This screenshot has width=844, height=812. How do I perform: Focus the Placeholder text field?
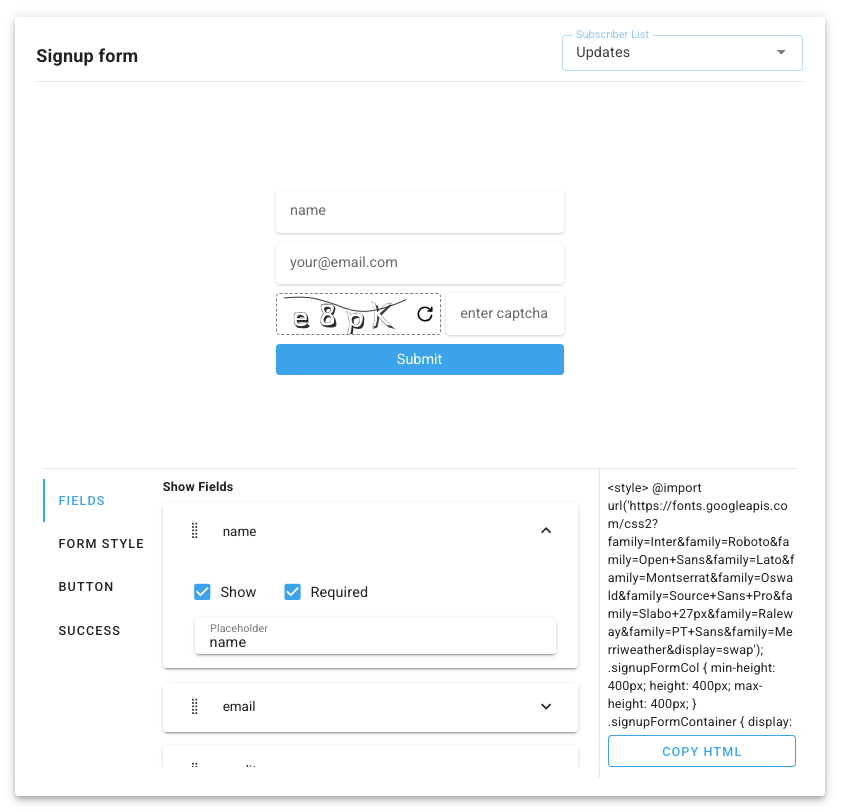(x=375, y=642)
